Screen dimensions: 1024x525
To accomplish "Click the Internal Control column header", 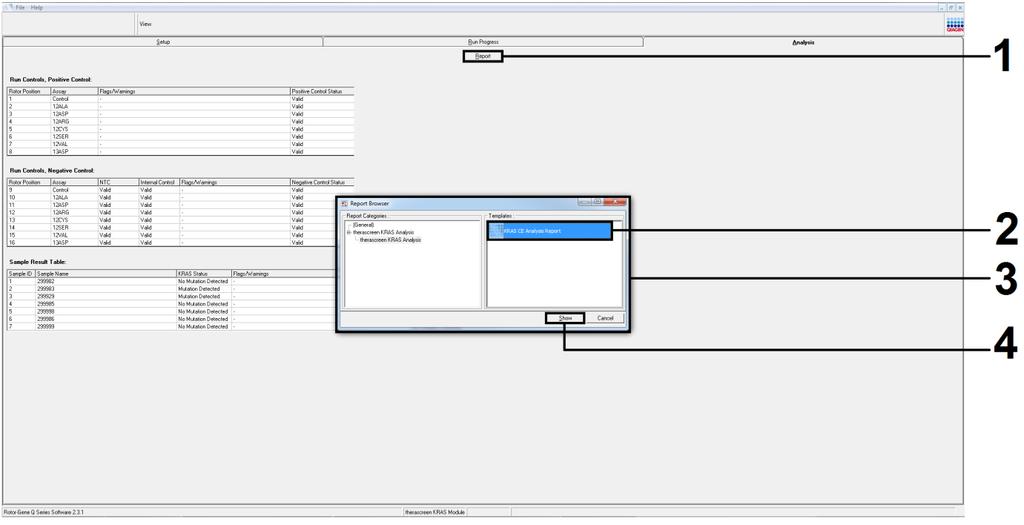I will [x=158, y=182].
